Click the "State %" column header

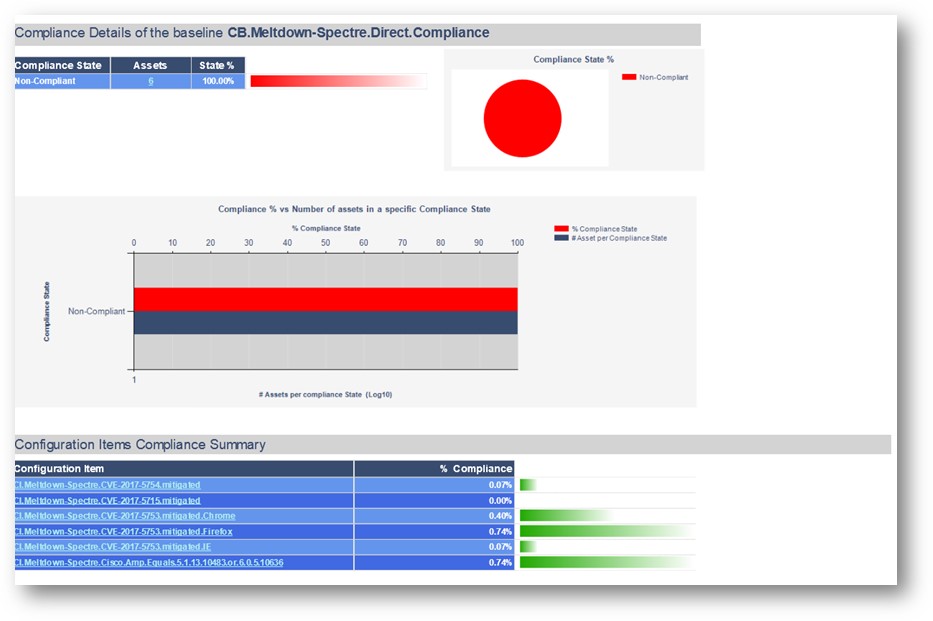[x=218, y=65]
